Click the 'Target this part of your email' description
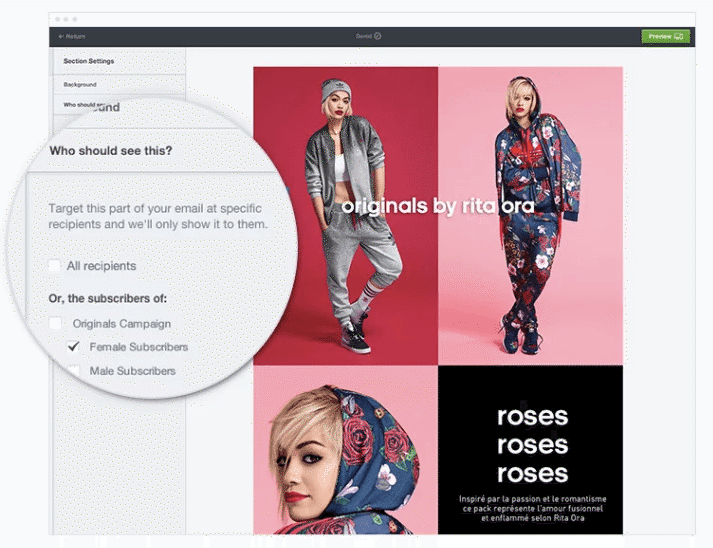Screen dimensions: 713x548 point(158,216)
